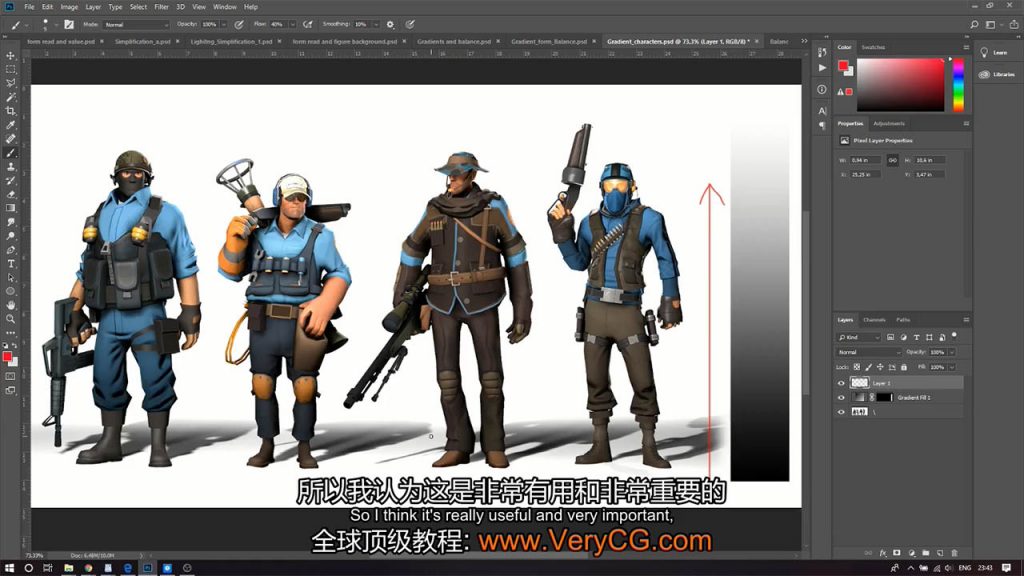Select the Rectangular Marquee tool
This screenshot has width=1024, height=576.
coord(10,69)
